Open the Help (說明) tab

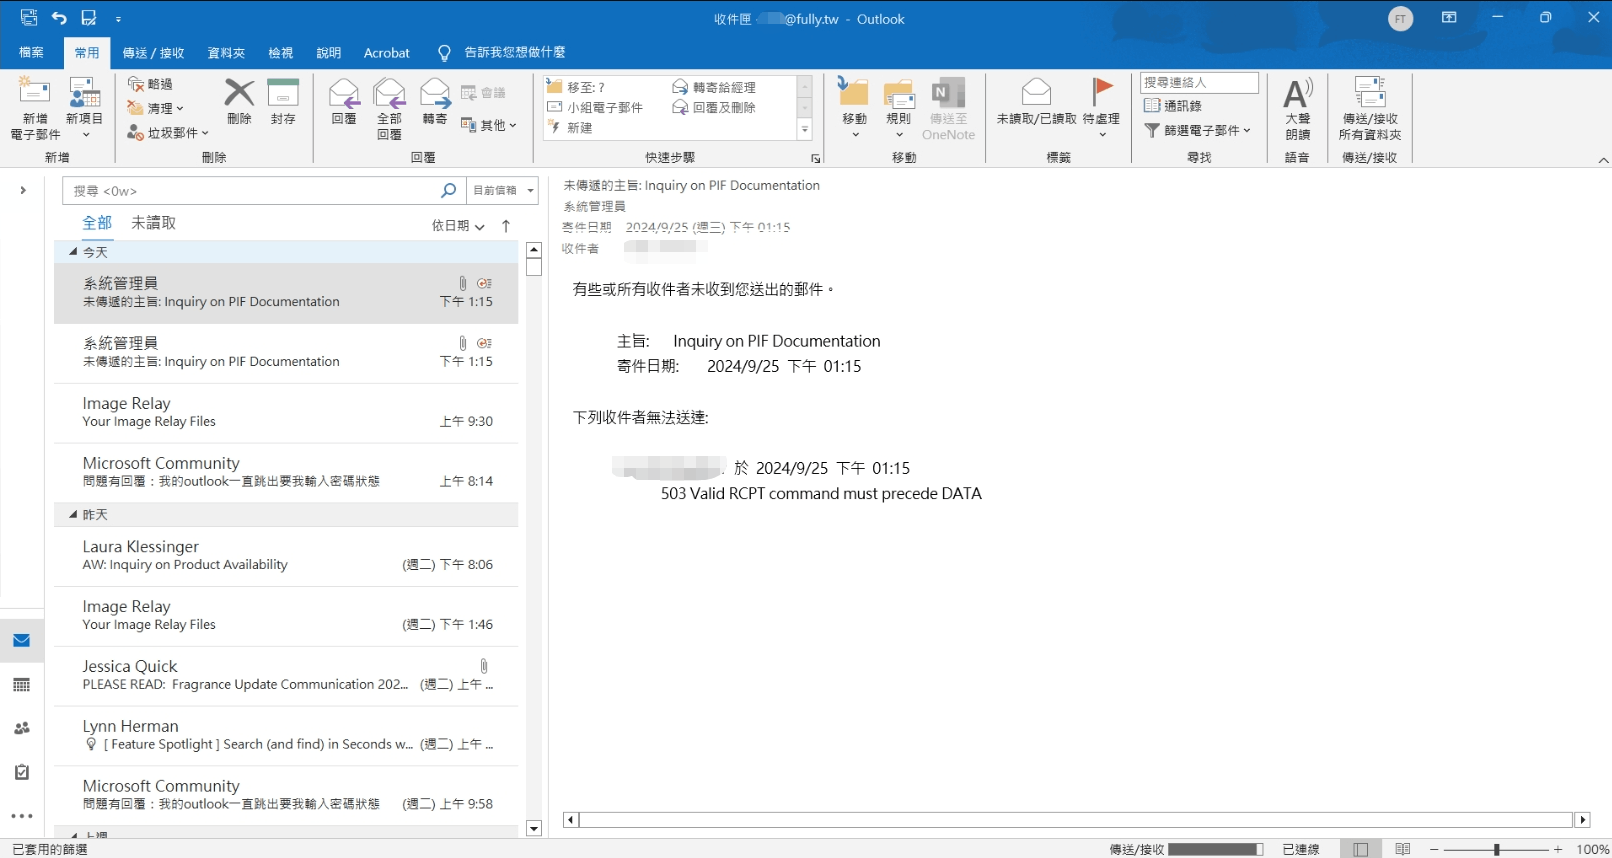pyautogui.click(x=329, y=52)
